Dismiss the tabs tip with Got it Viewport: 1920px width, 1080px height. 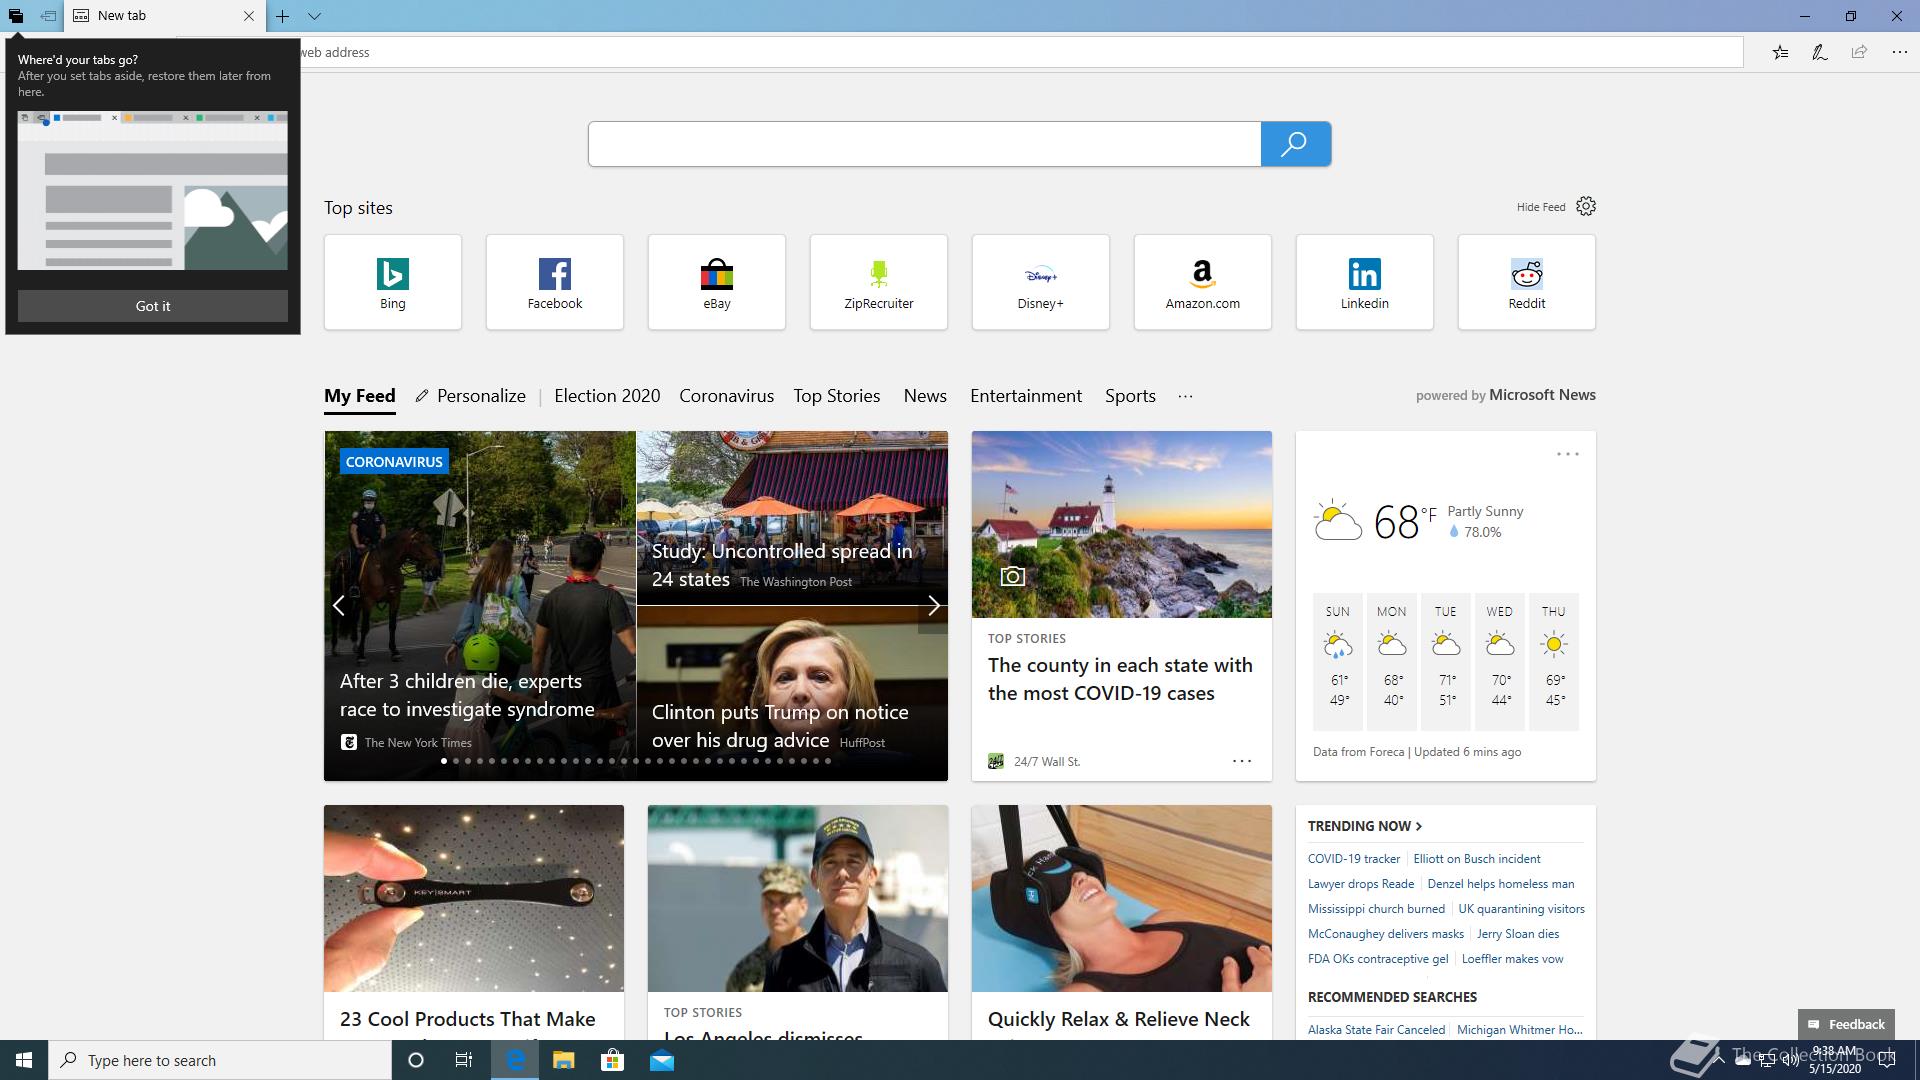coord(153,306)
